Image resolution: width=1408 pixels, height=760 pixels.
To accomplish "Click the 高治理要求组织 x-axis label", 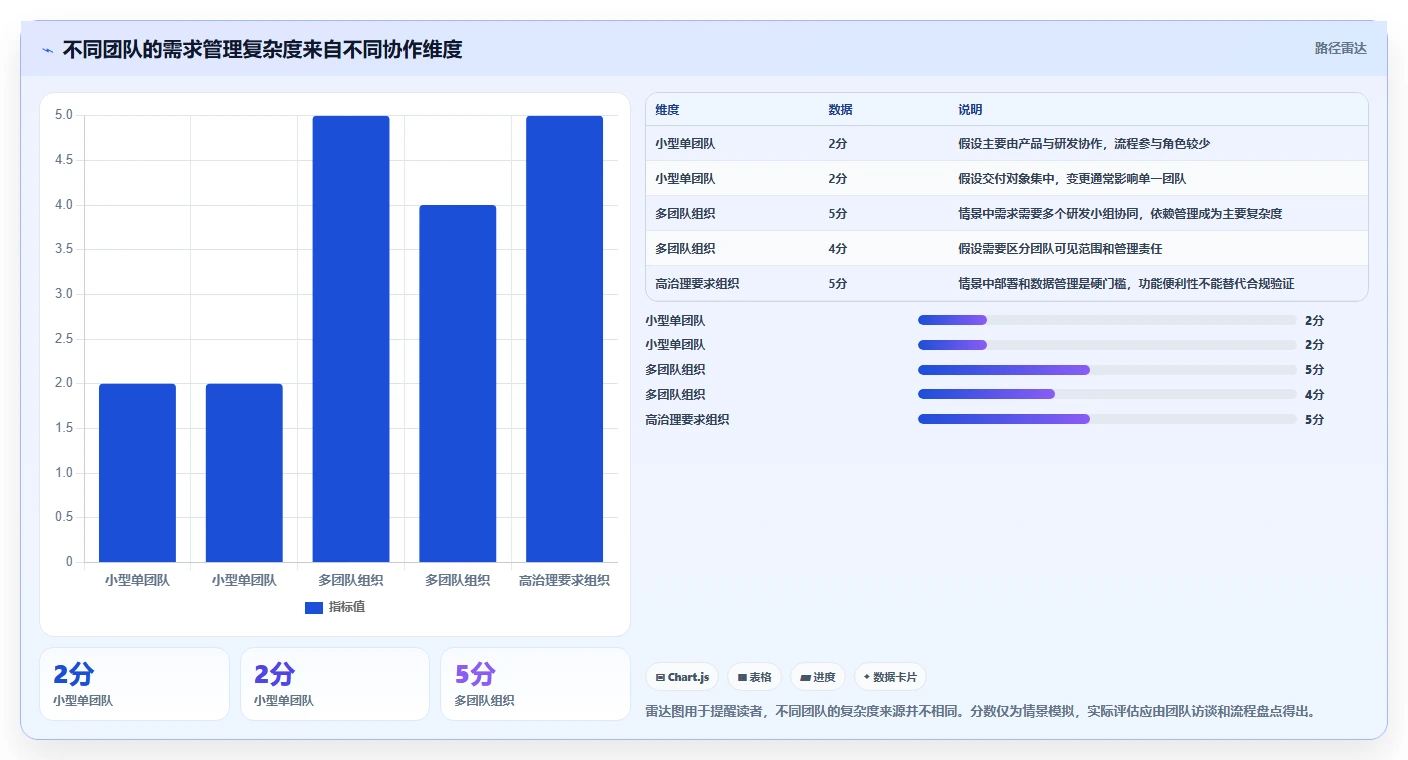I will coord(564,580).
